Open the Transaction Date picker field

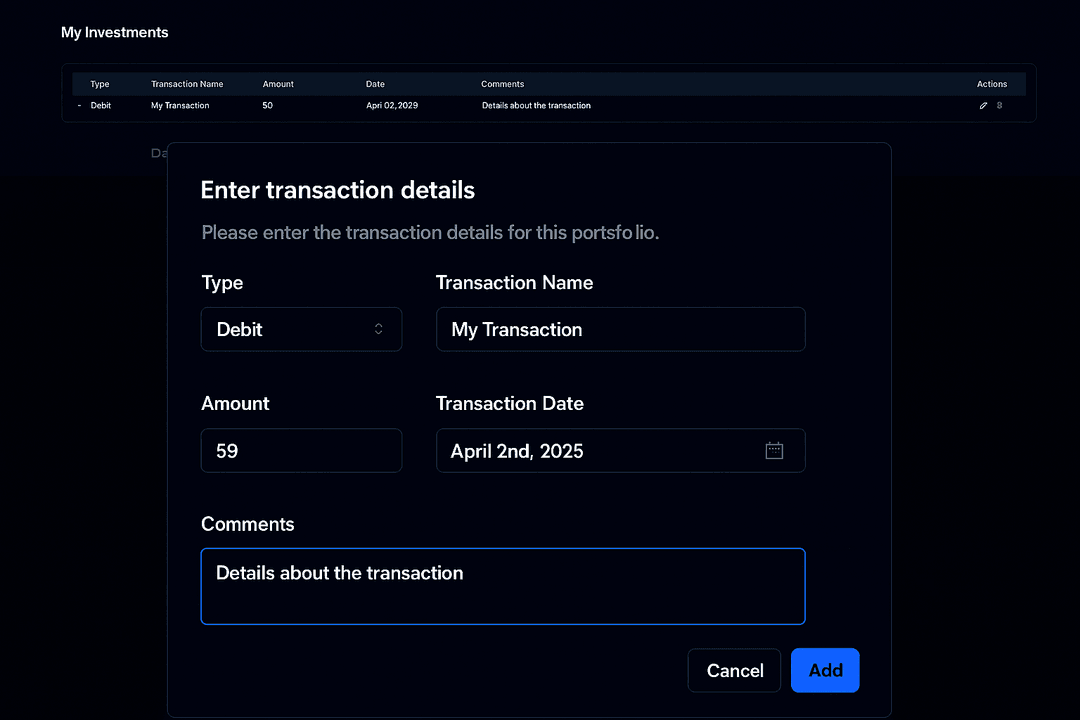coord(621,451)
